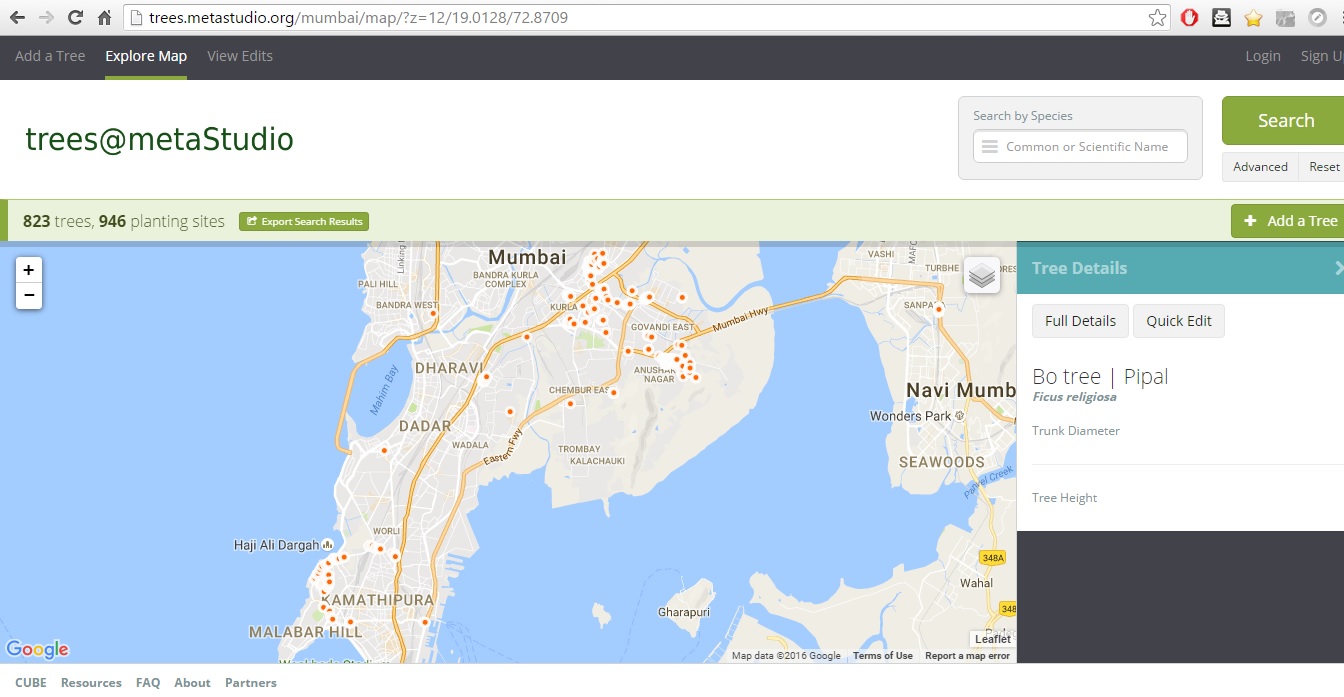
Task: Click the "Tree Height" label
Action: (x=1065, y=498)
